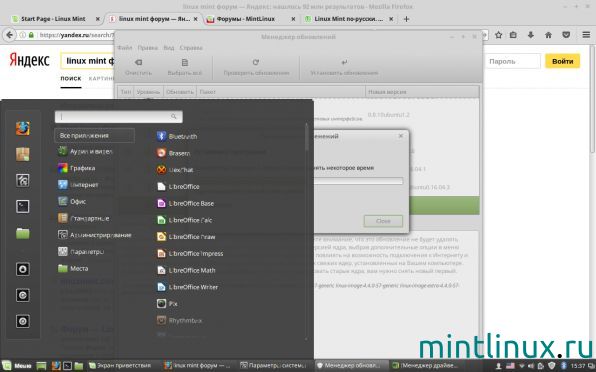Click Проверить обновления in Update Manager toolbar
This screenshot has width=596, height=372.
coord(256,67)
